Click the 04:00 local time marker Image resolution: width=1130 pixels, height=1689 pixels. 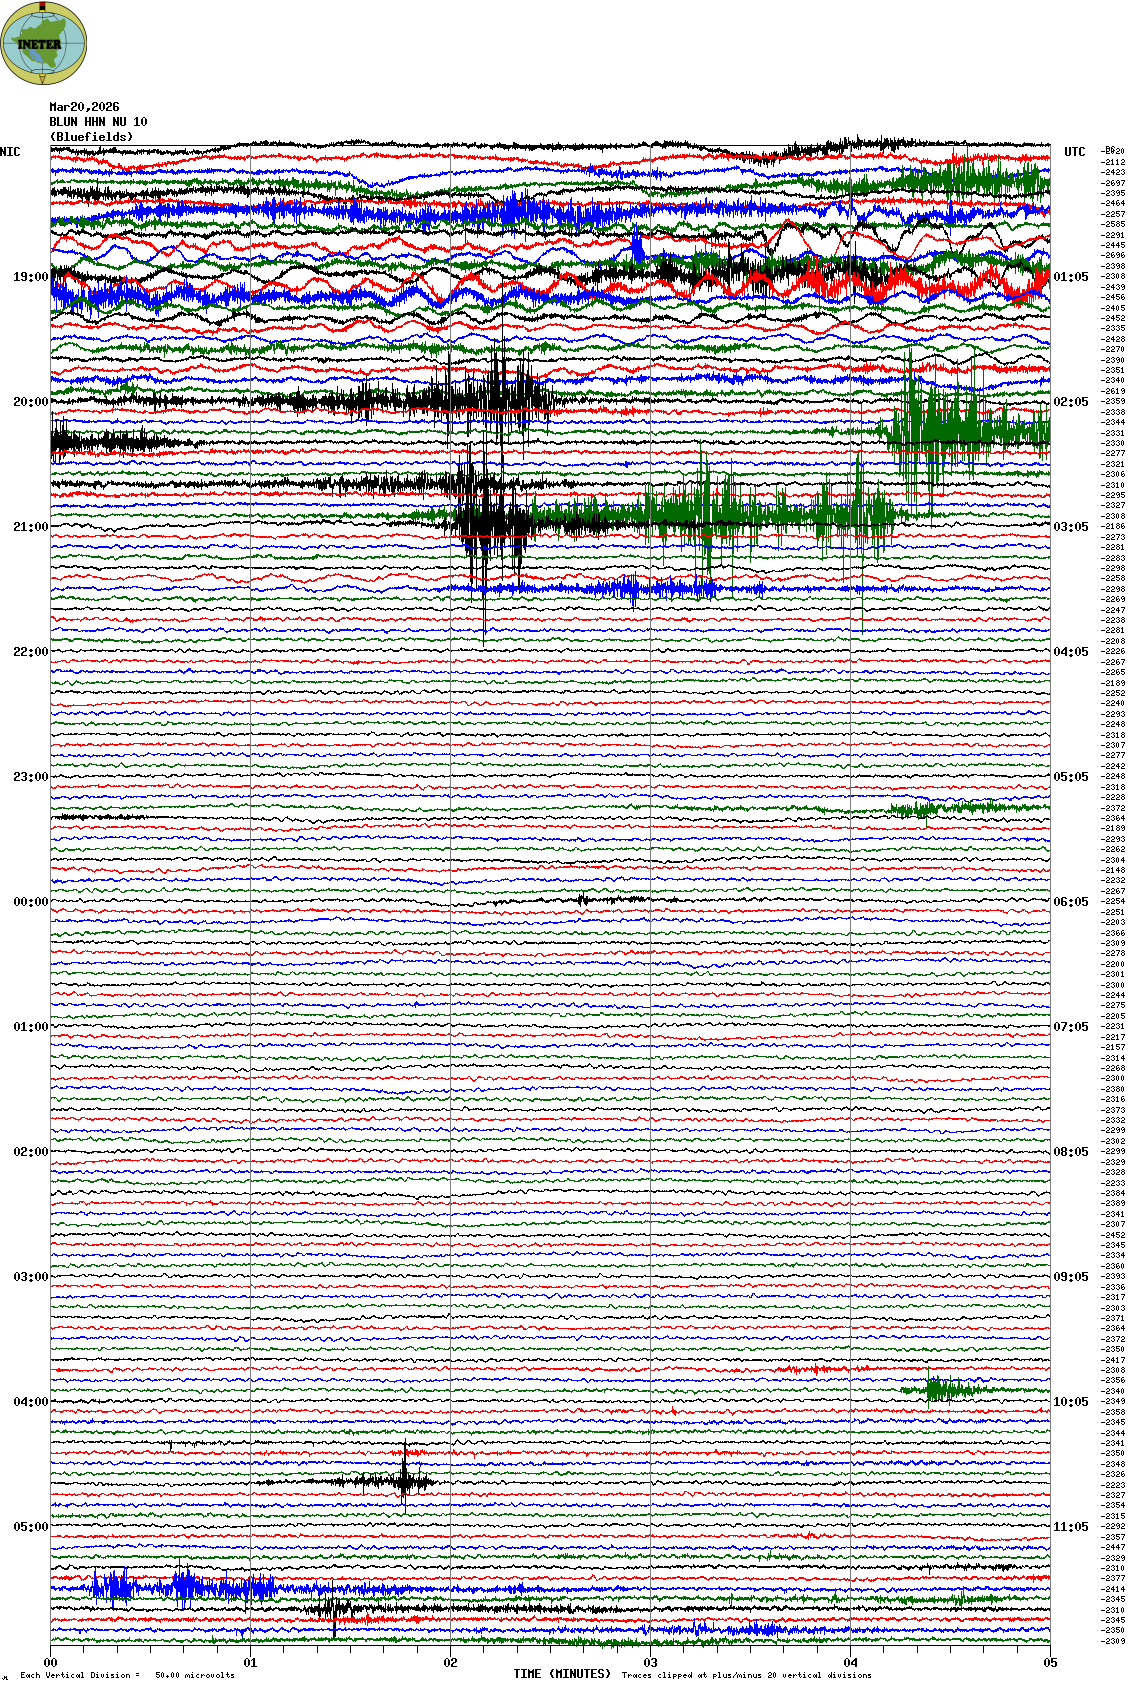click(30, 1402)
